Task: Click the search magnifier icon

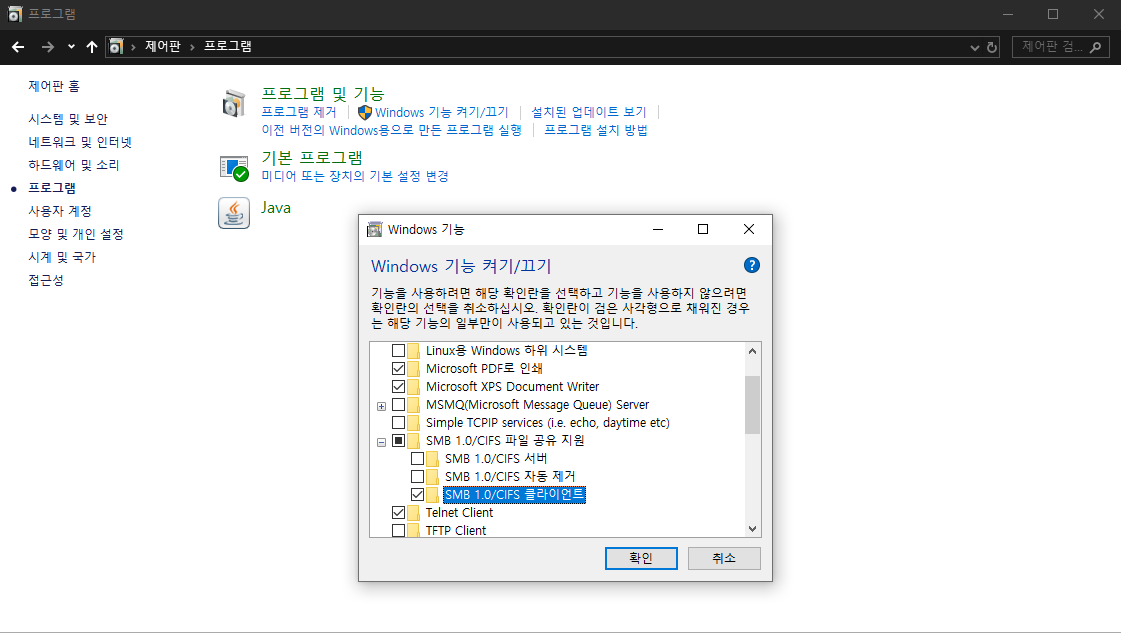Action: click(1095, 47)
